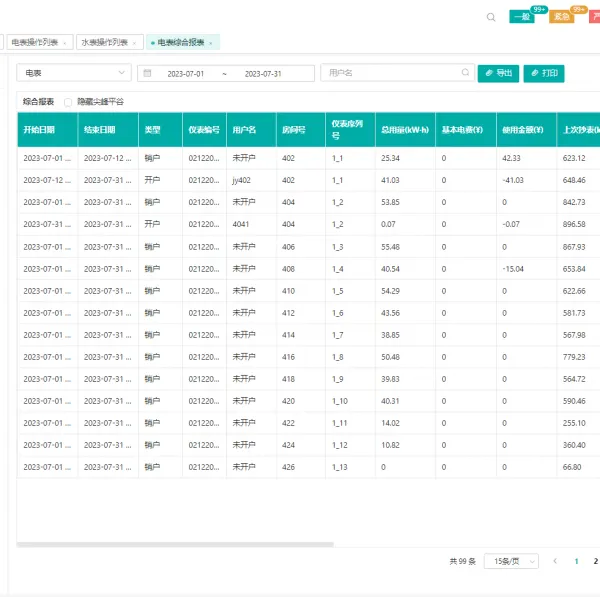Click the 导出 export button
The height and width of the screenshot is (597, 600).
tap(498, 73)
